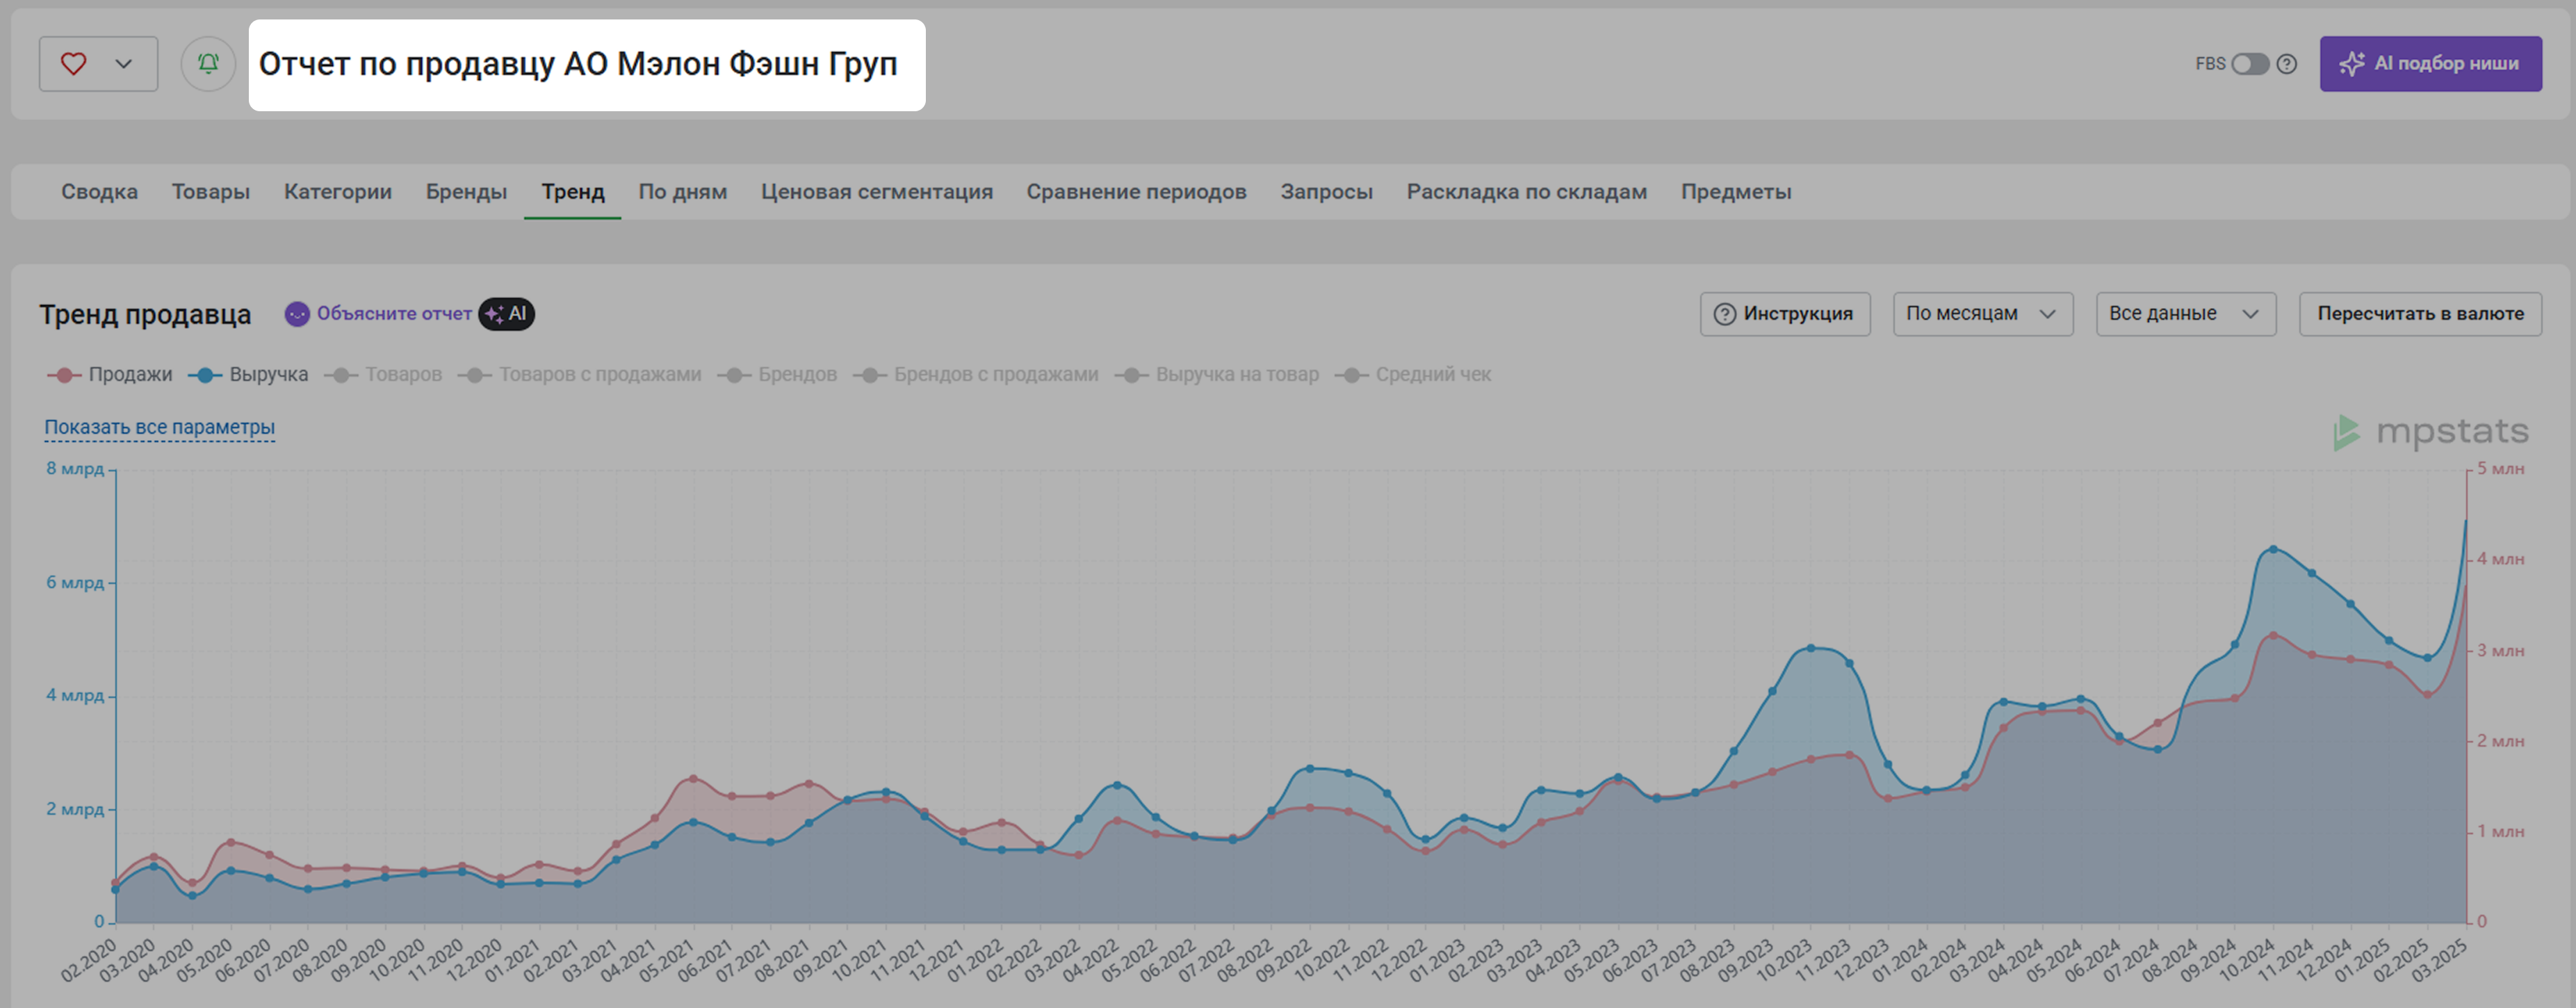Expand the favorites dropdown chevron
The width and height of the screenshot is (2576, 1008).
(123, 64)
